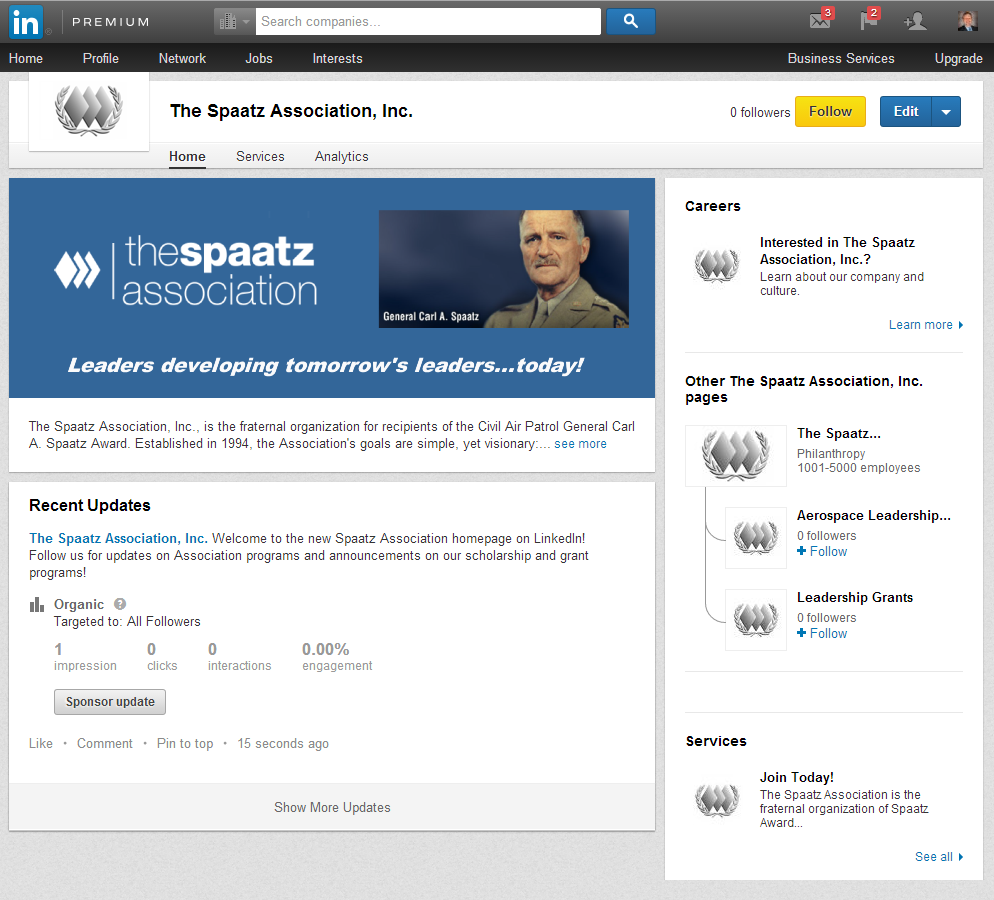Click the add connections icon
The height and width of the screenshot is (900, 994).
(915, 22)
